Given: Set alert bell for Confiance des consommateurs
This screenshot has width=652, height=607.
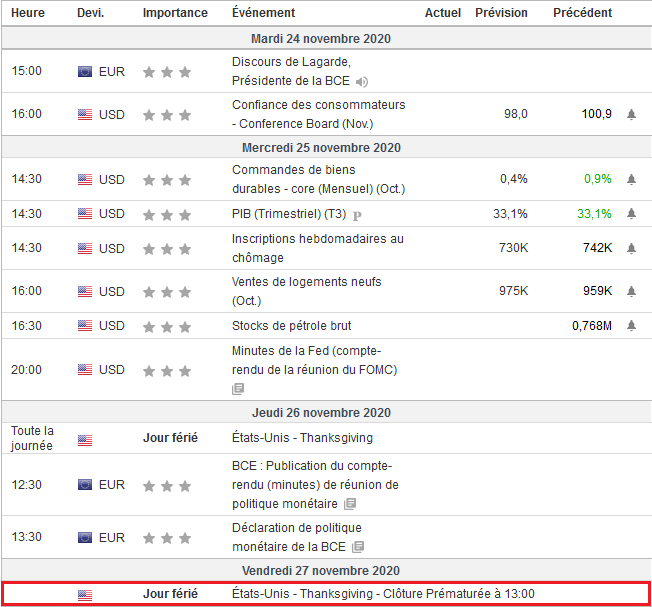Looking at the screenshot, I should (x=631, y=114).
